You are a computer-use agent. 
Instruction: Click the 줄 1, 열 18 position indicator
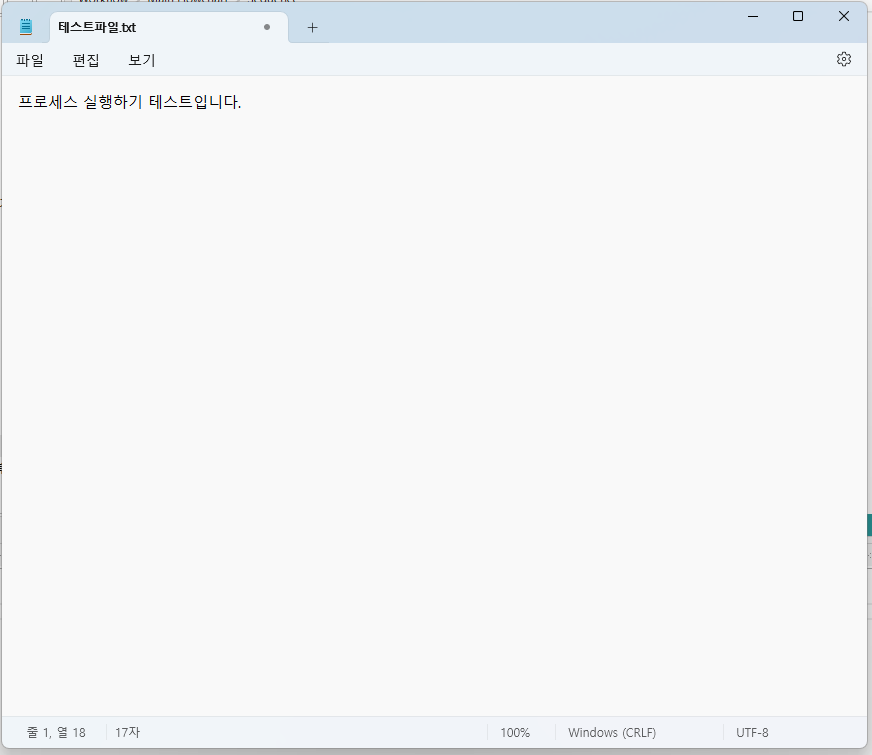(56, 733)
